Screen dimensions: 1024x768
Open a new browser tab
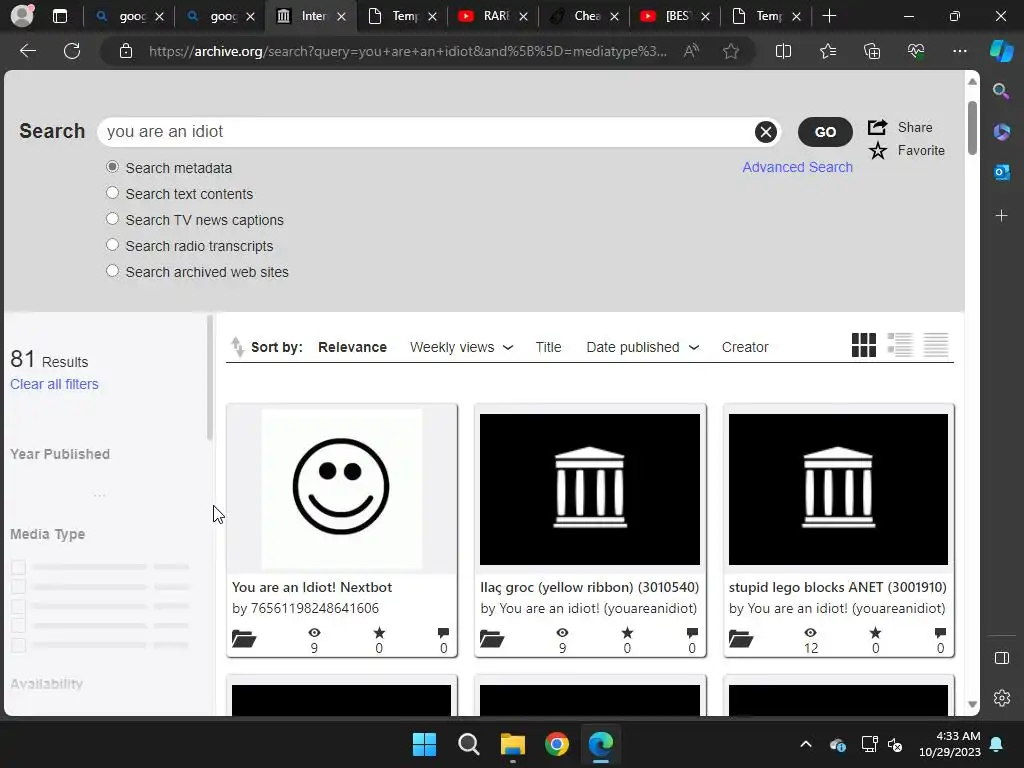[x=829, y=16]
